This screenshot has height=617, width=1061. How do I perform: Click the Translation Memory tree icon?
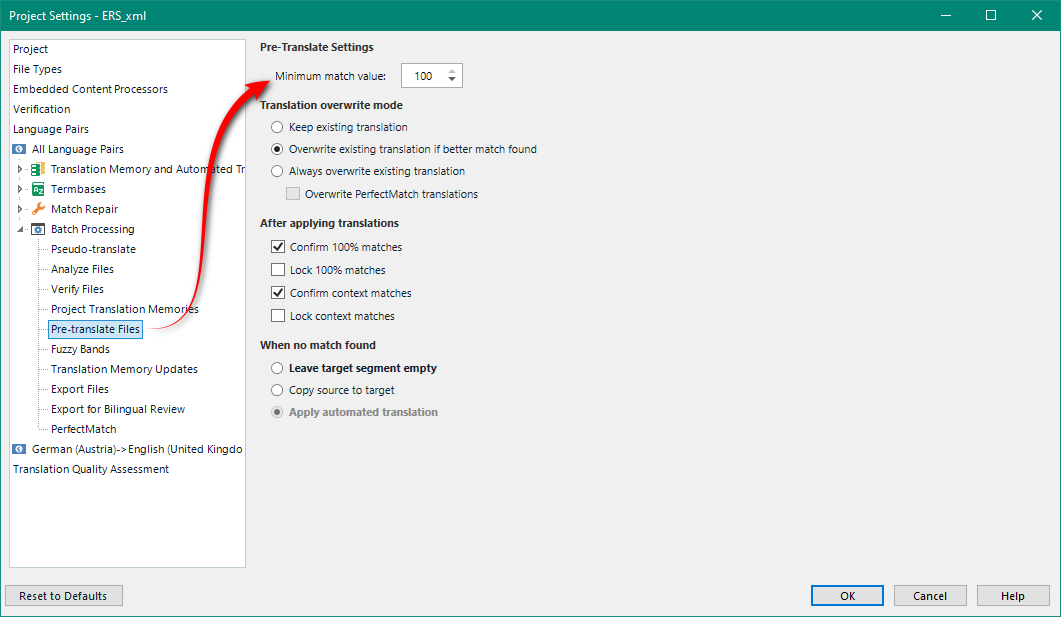(x=38, y=169)
